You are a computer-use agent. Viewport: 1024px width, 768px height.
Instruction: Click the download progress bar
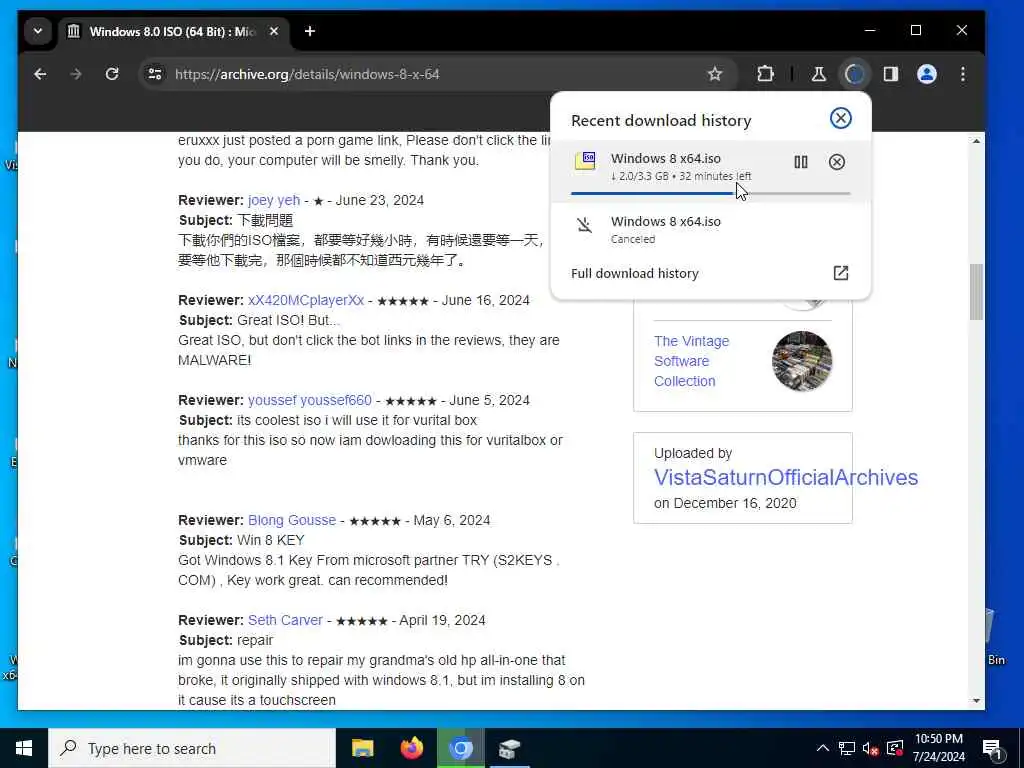pyautogui.click(x=711, y=193)
